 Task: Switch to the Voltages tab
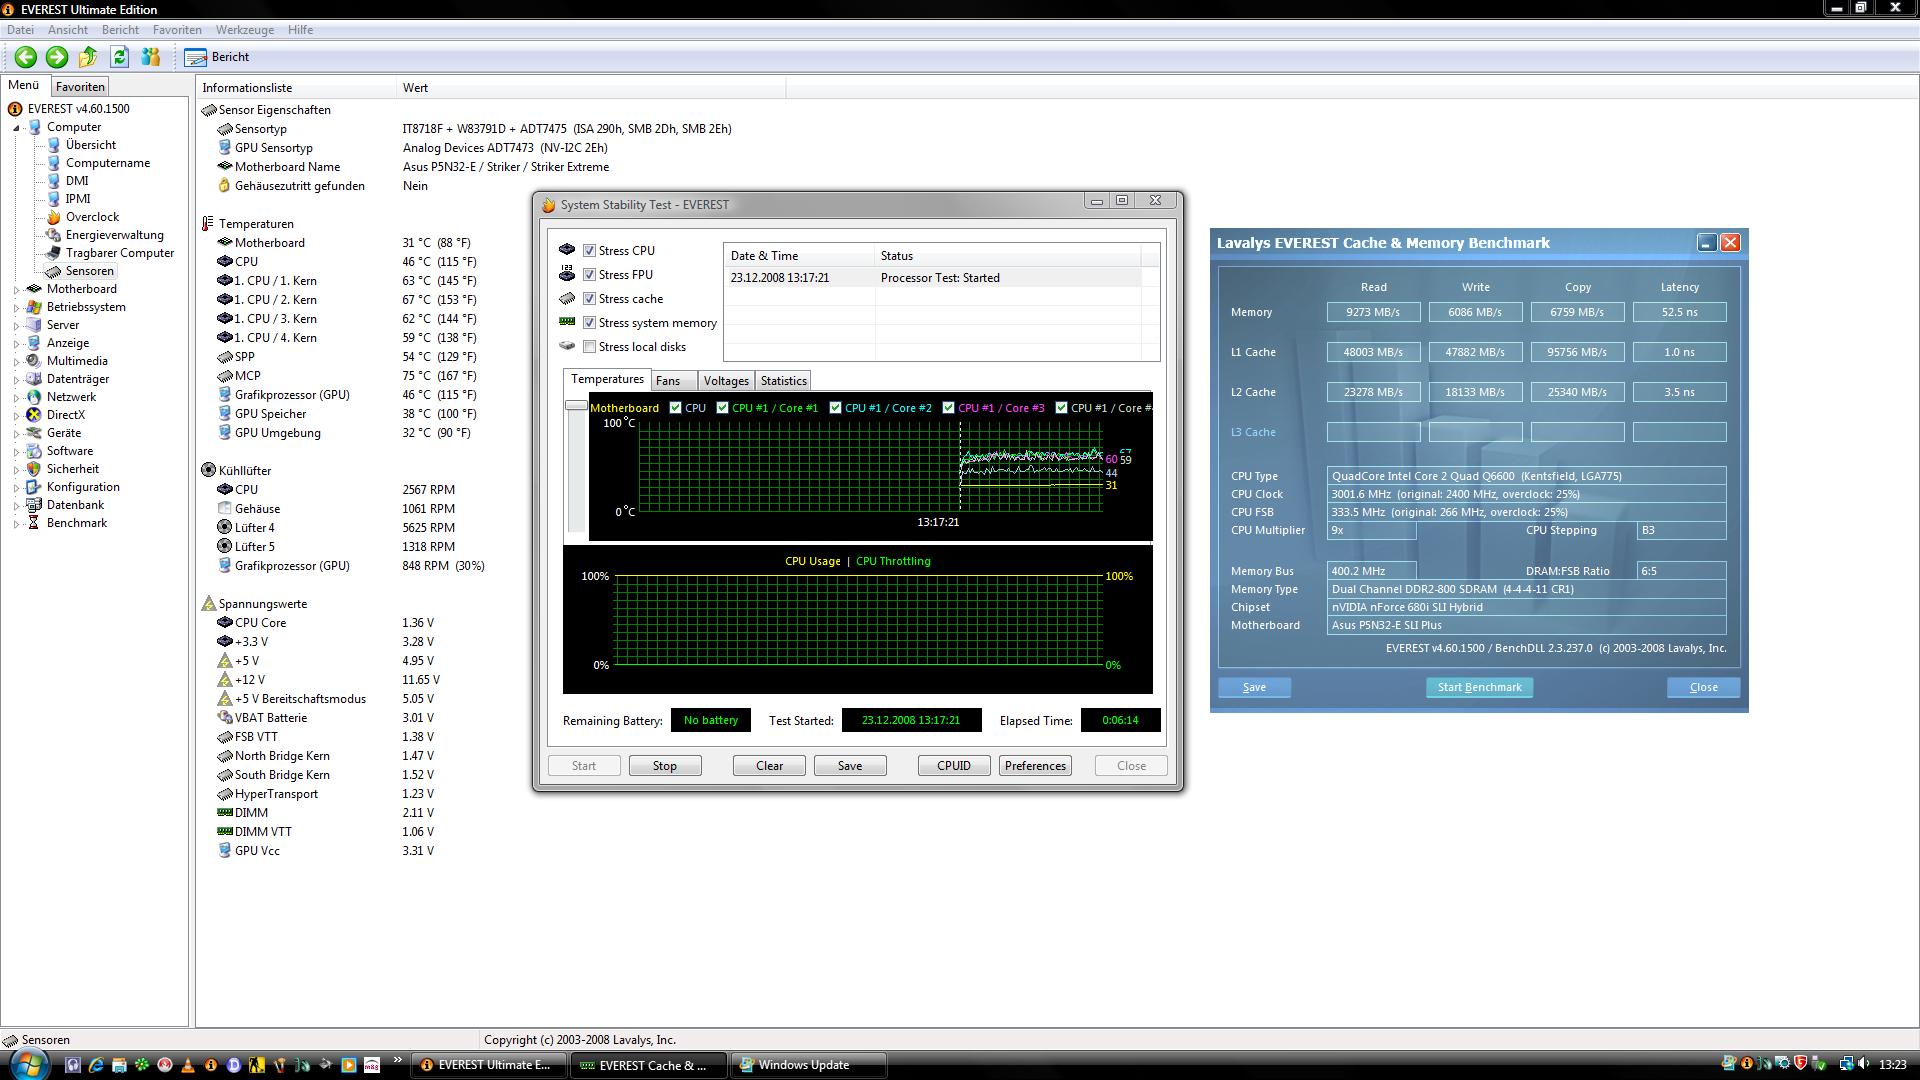click(725, 381)
